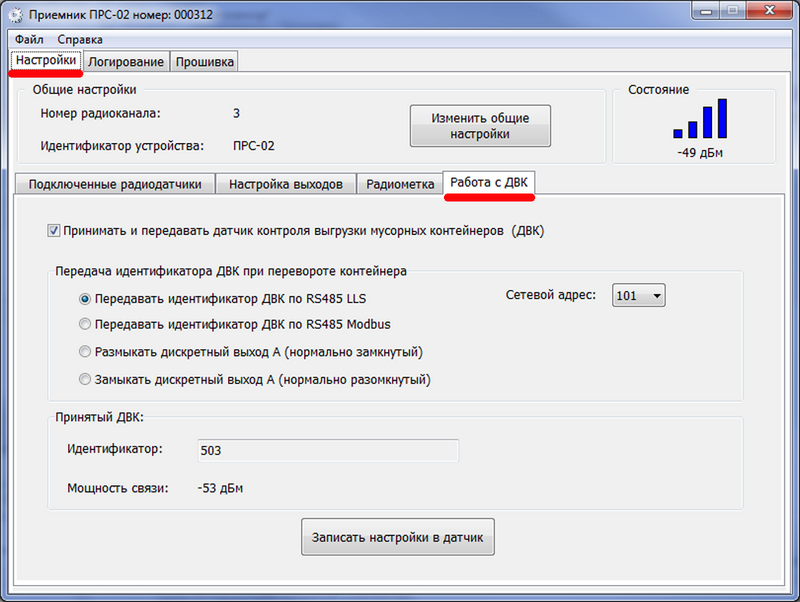Switch to the Логирование tab
This screenshot has height=602, width=800.
[126, 62]
